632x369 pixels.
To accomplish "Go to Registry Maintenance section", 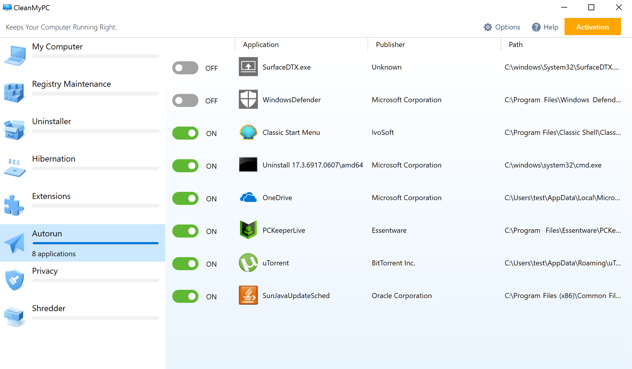I will [82, 93].
